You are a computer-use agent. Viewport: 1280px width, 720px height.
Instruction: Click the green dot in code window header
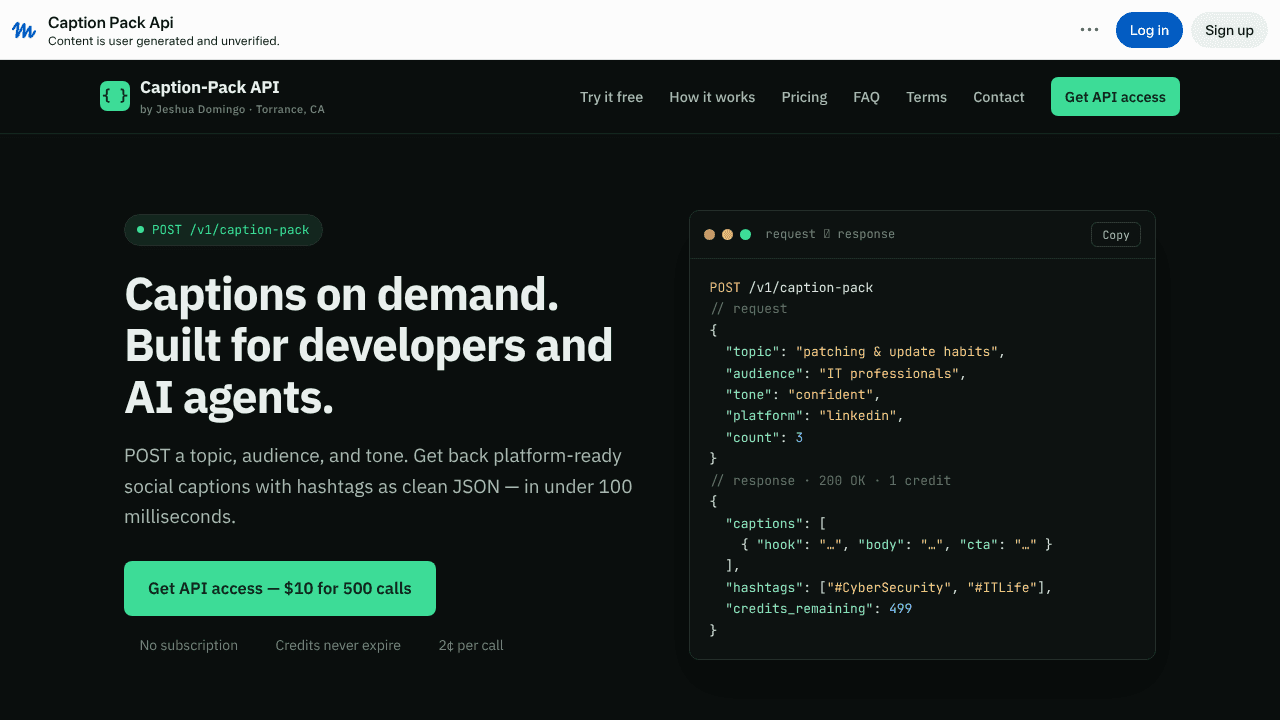click(x=745, y=234)
